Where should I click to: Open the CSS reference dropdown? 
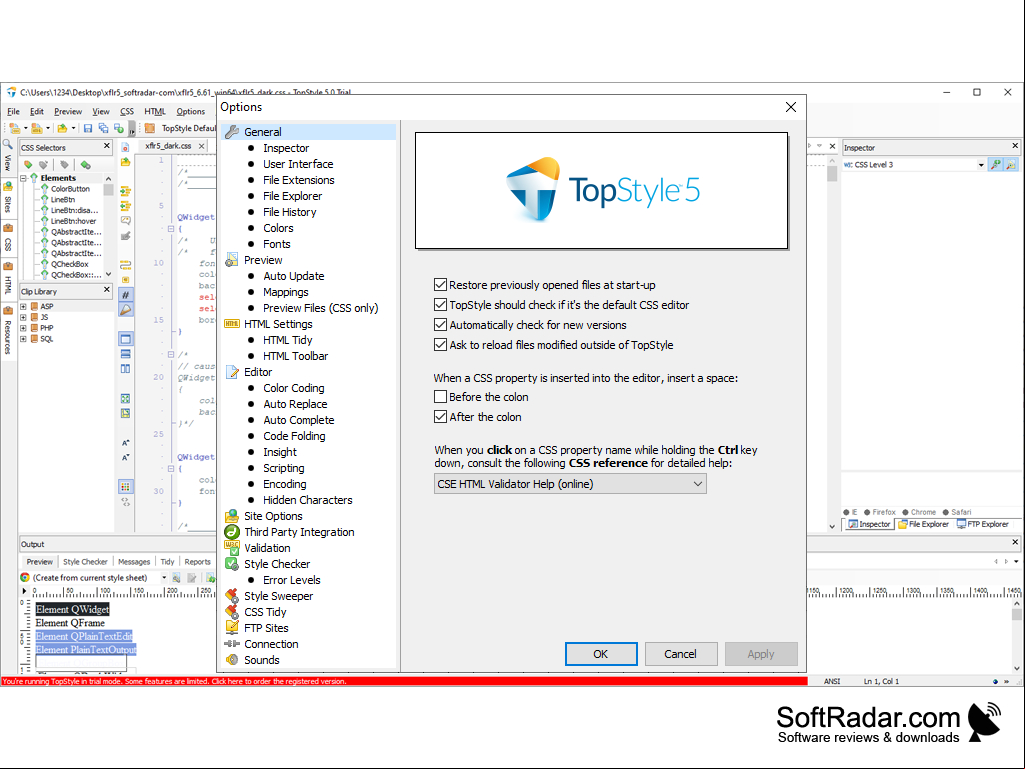[x=570, y=484]
